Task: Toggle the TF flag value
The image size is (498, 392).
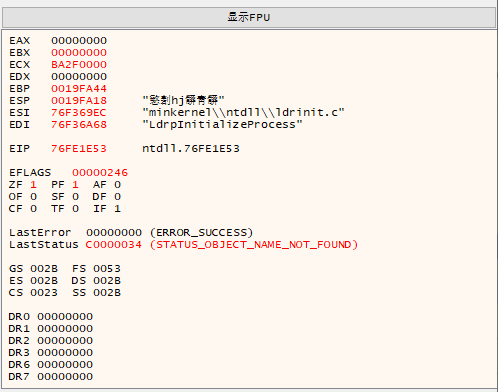Action: (x=75, y=209)
